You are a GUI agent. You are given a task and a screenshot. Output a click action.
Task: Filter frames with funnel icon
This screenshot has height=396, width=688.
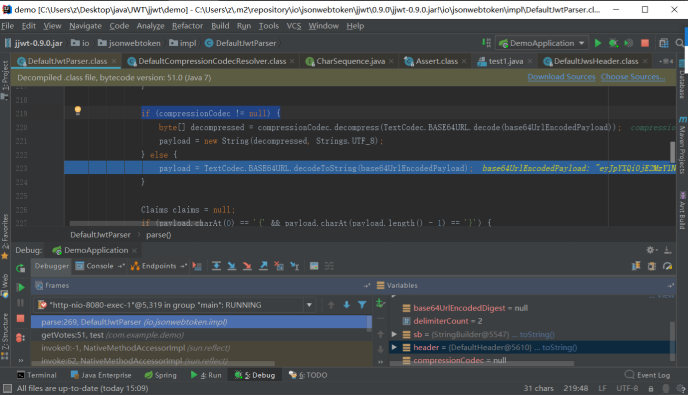click(362, 305)
